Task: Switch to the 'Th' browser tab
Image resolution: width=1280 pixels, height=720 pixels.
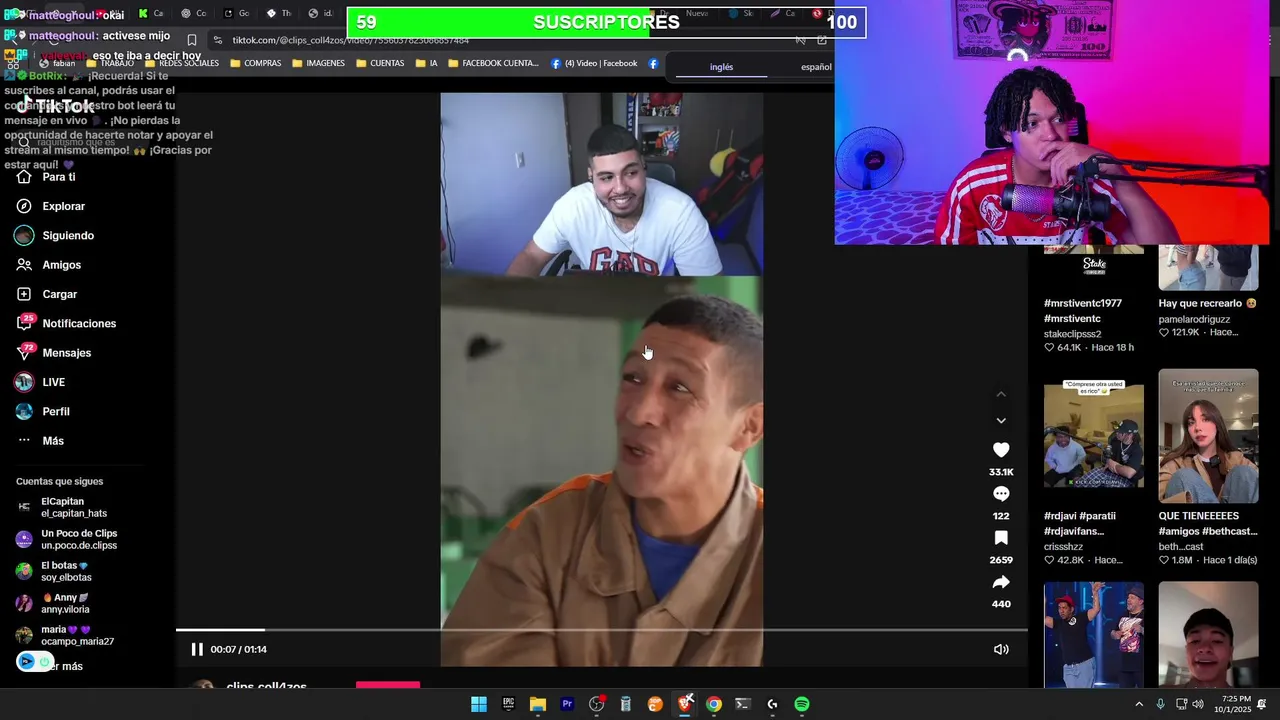Action: tap(279, 13)
